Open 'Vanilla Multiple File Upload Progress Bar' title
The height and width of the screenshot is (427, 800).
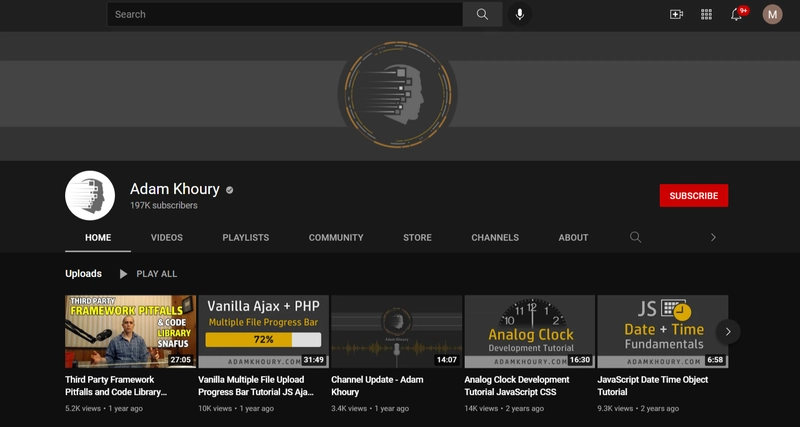click(x=256, y=386)
